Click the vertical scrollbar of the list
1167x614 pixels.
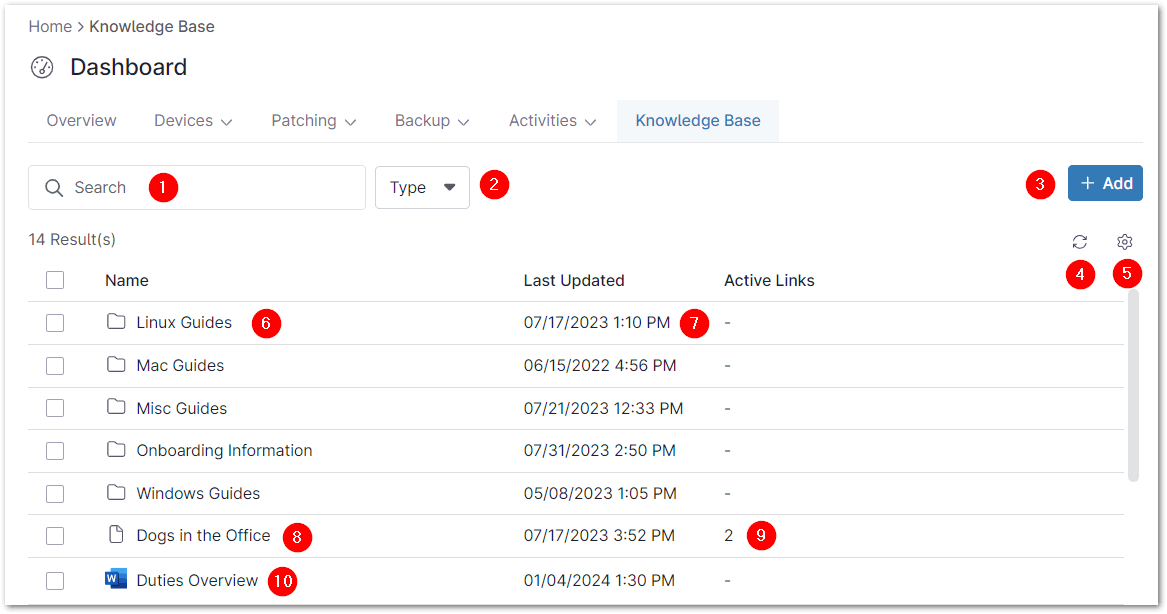coord(1133,385)
